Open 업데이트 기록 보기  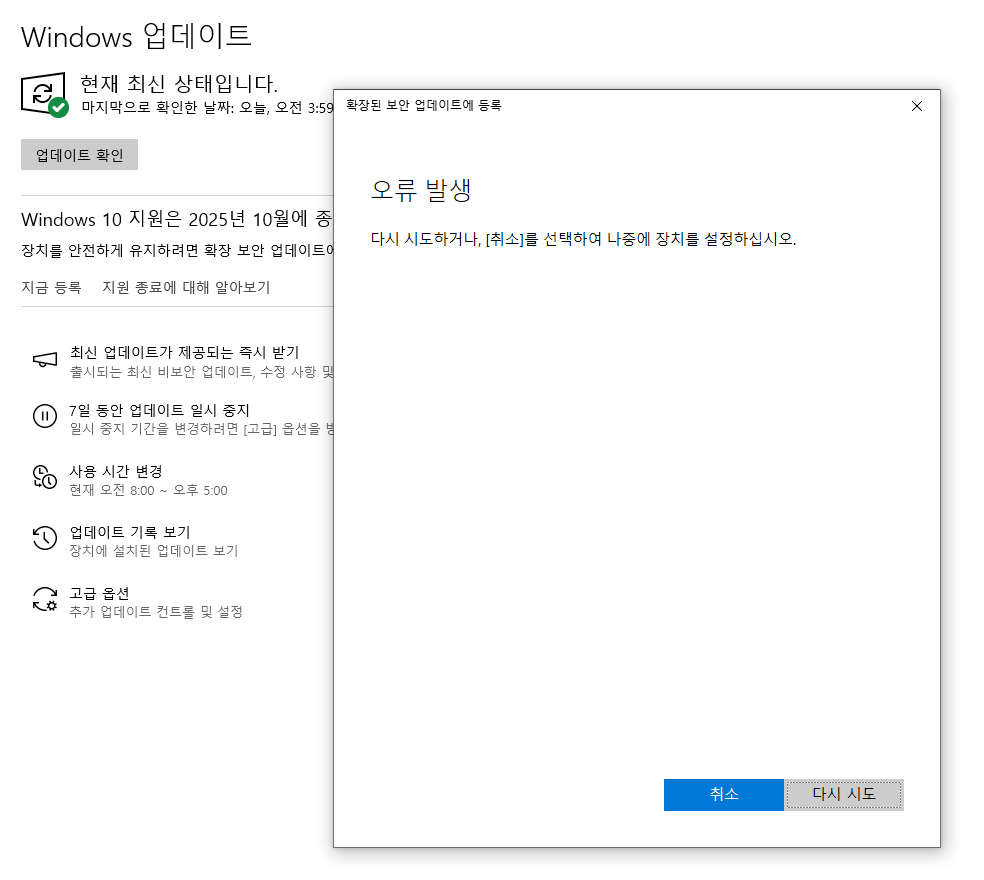coord(130,532)
